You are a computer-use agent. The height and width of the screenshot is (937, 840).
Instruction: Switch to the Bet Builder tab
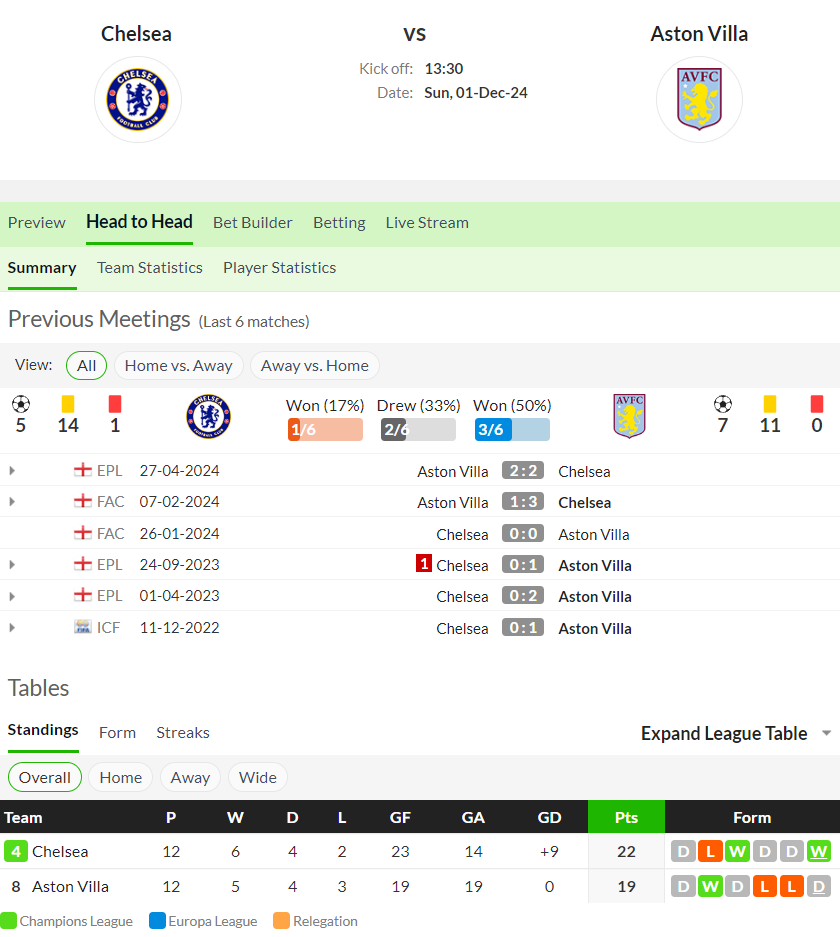[x=253, y=223]
